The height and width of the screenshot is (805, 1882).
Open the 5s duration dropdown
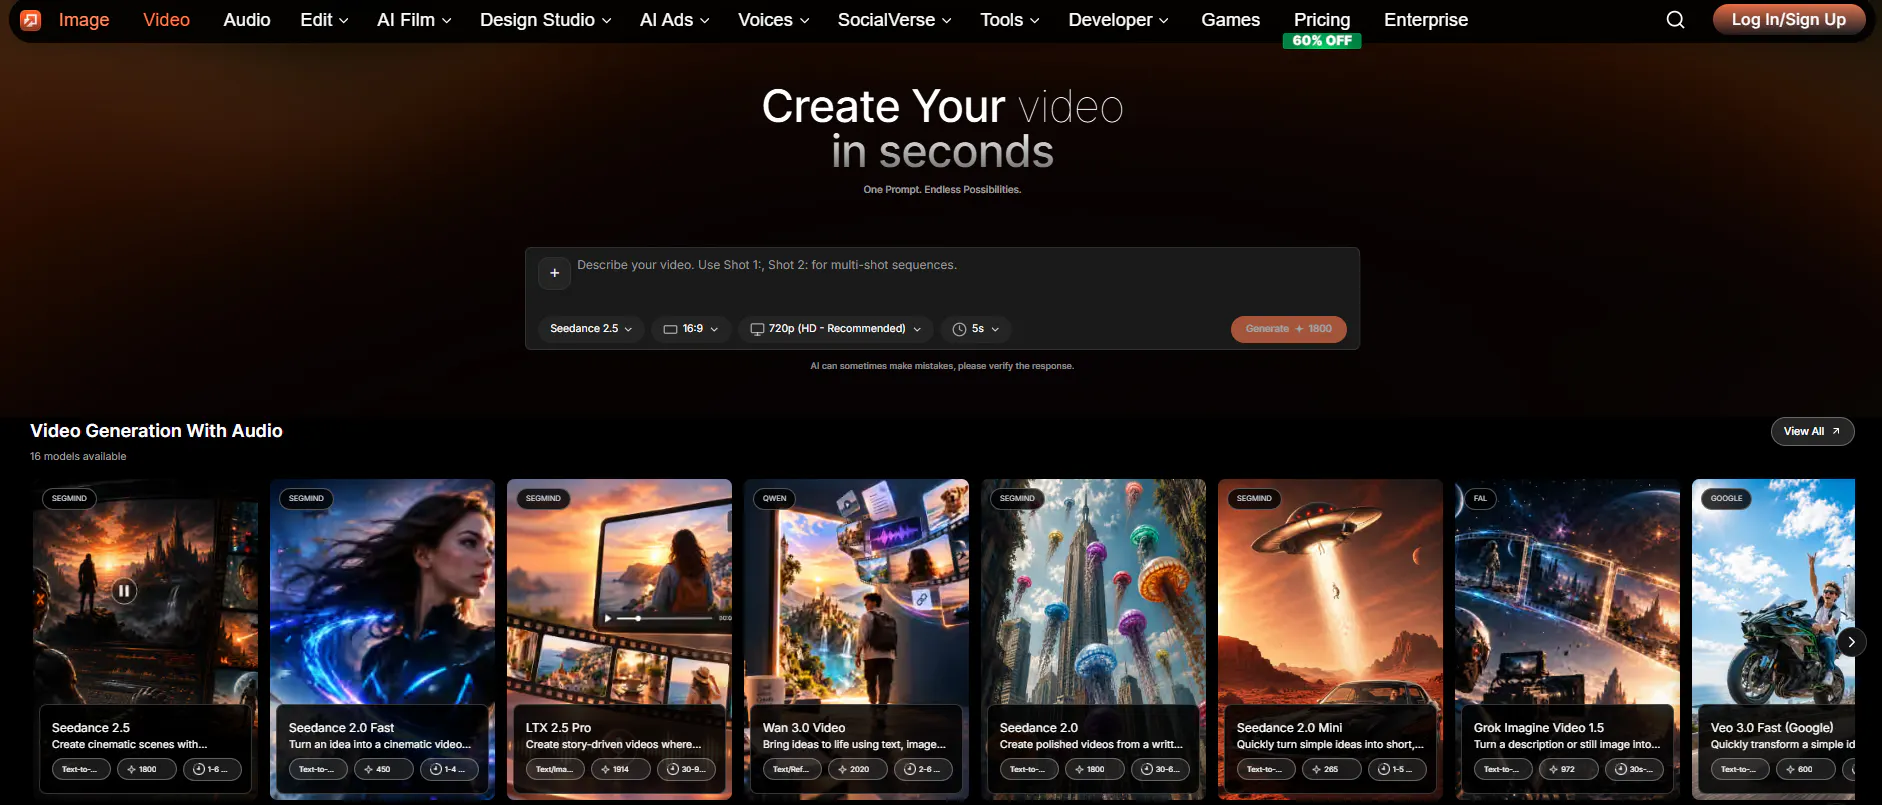coord(976,329)
